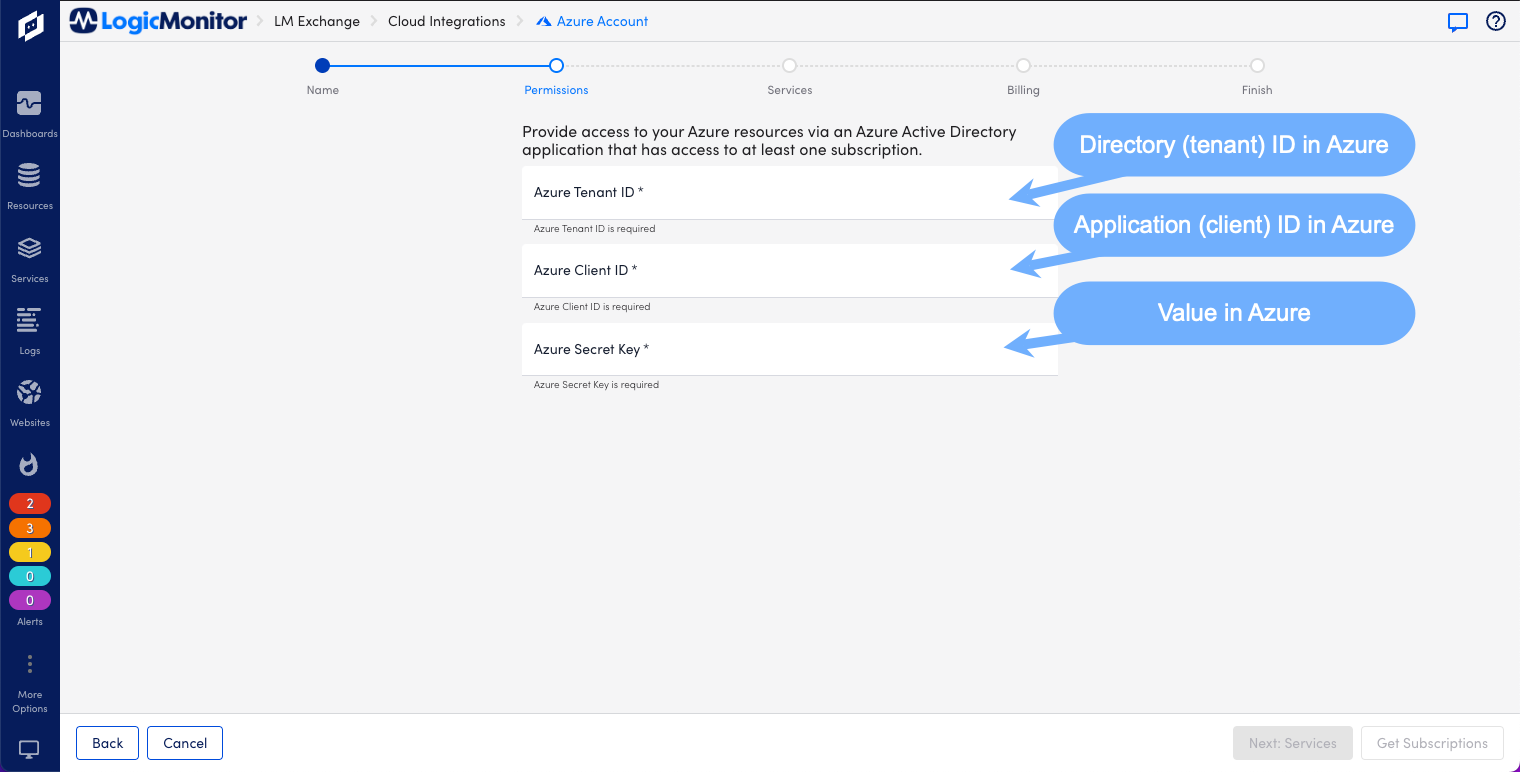Image resolution: width=1520 pixels, height=772 pixels.
Task: Click Azure Account breadcrumb
Action: click(x=593, y=21)
